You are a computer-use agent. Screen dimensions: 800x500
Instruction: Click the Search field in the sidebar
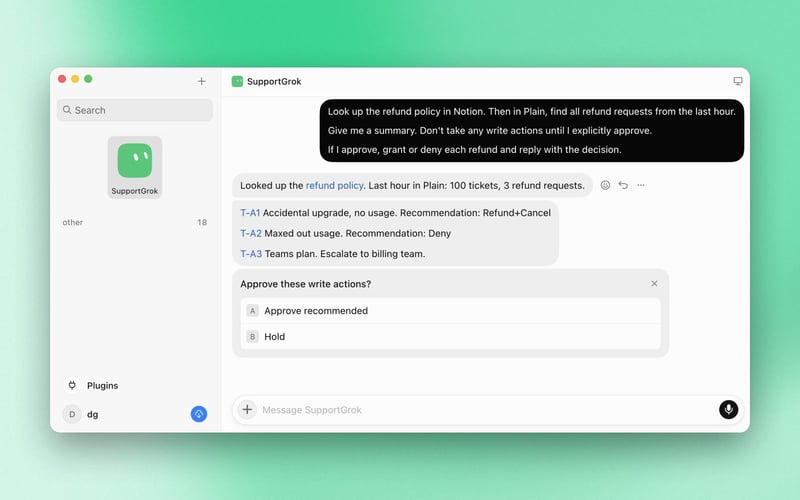click(x=135, y=110)
